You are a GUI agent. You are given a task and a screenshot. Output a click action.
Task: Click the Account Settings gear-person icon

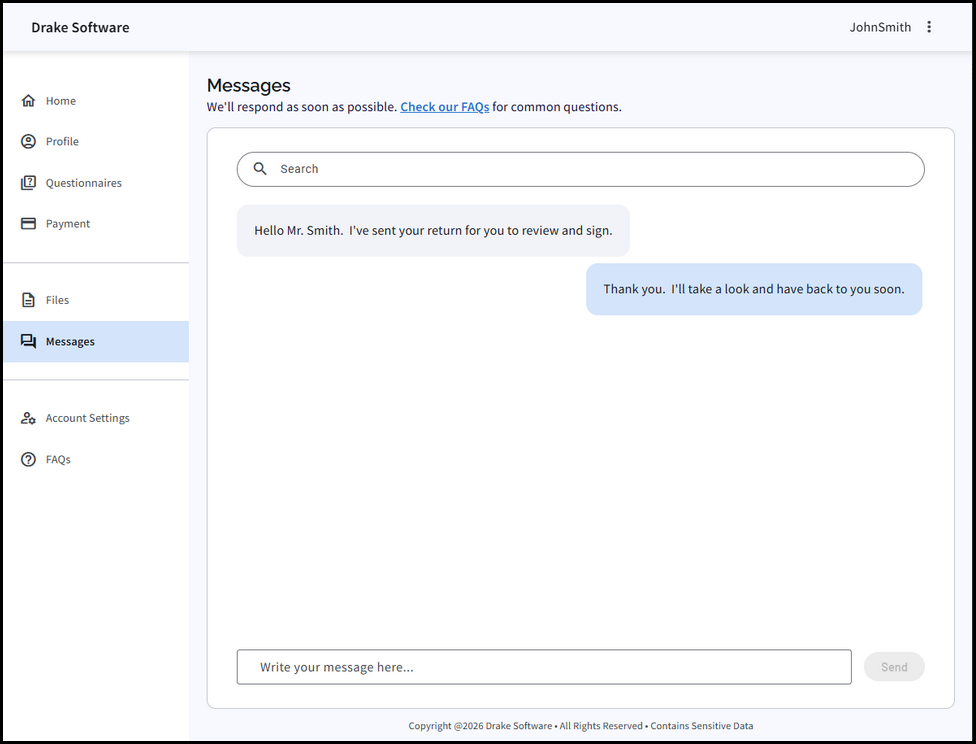pos(28,418)
